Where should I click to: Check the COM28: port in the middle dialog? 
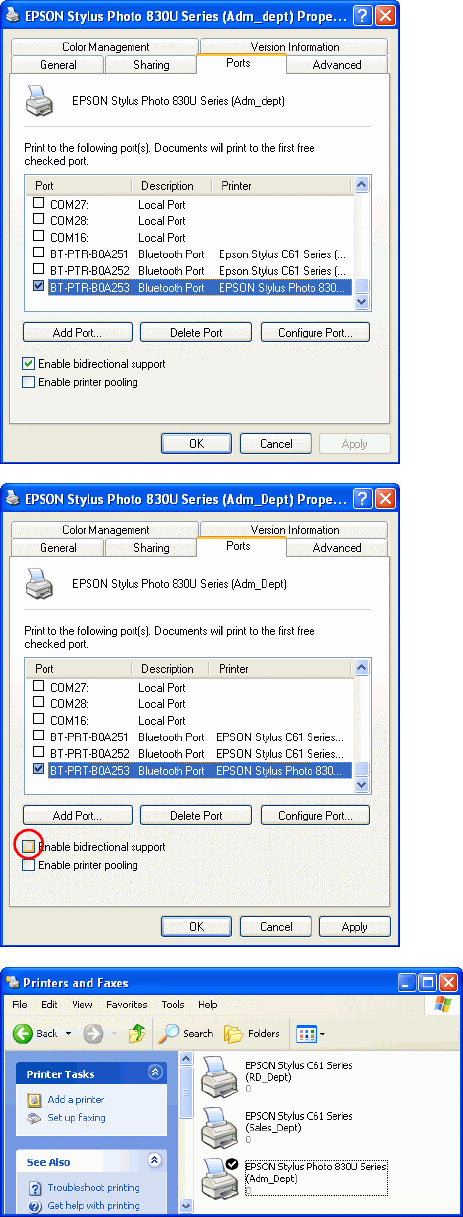tap(39, 703)
